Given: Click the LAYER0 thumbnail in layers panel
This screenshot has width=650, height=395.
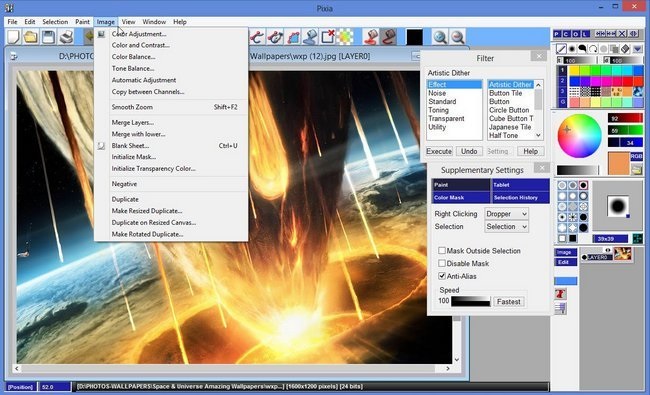Looking at the screenshot, I should (622, 254).
